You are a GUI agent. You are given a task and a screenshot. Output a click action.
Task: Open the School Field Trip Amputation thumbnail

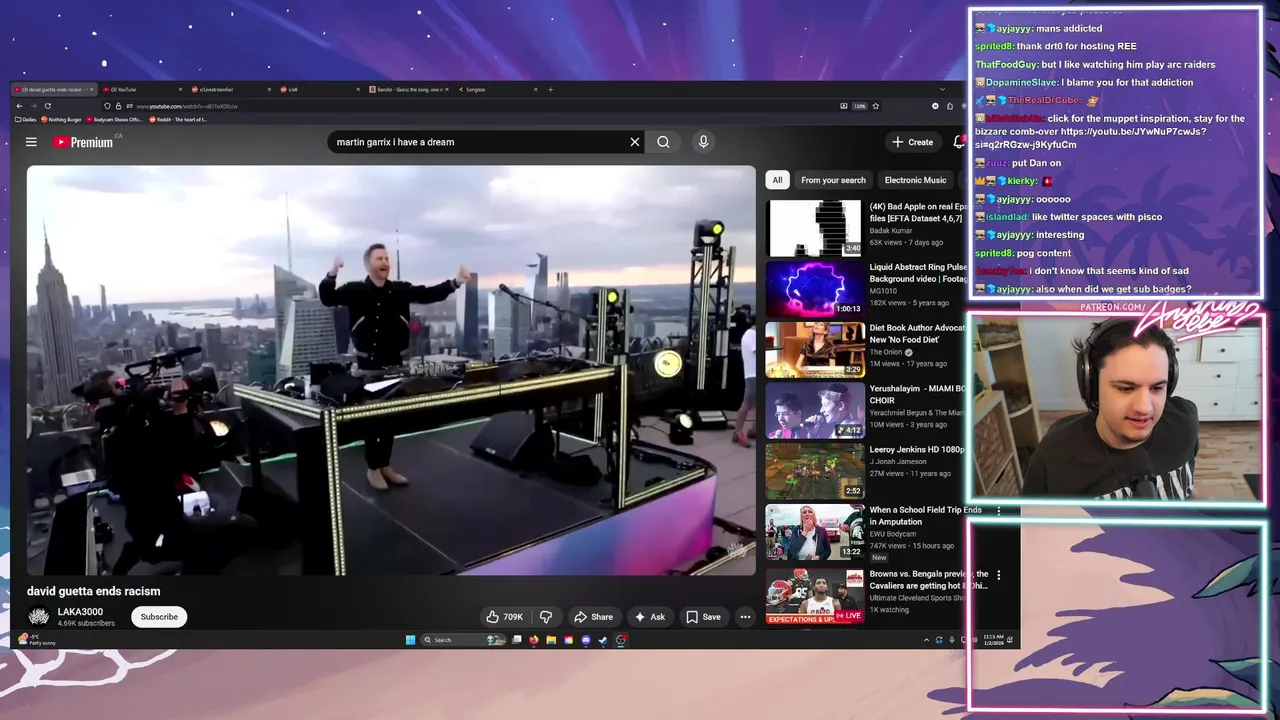(815, 532)
